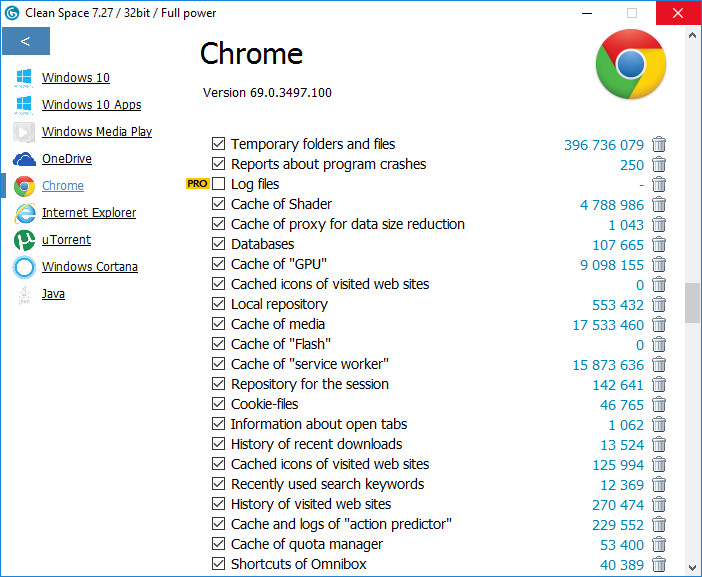Enable the Log files checkbox
Viewport: 702px width, 577px height.
pyautogui.click(x=219, y=184)
